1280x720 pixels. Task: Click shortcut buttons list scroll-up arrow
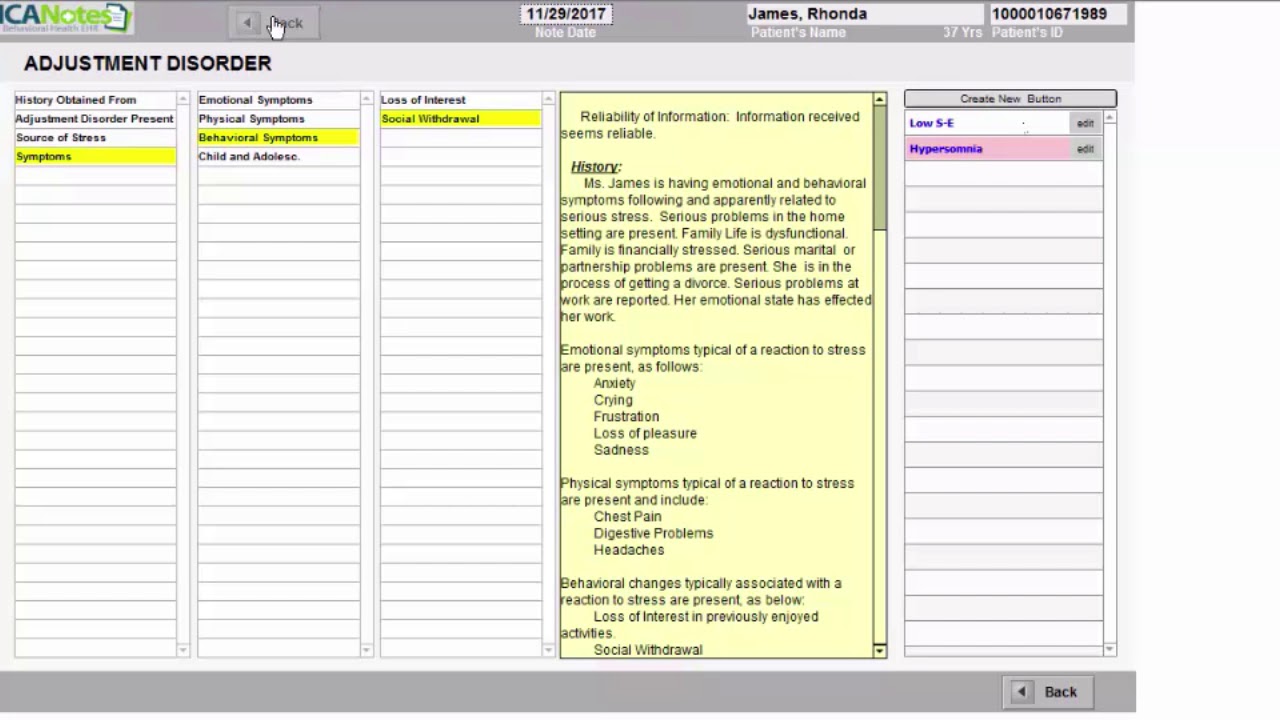[1110, 120]
